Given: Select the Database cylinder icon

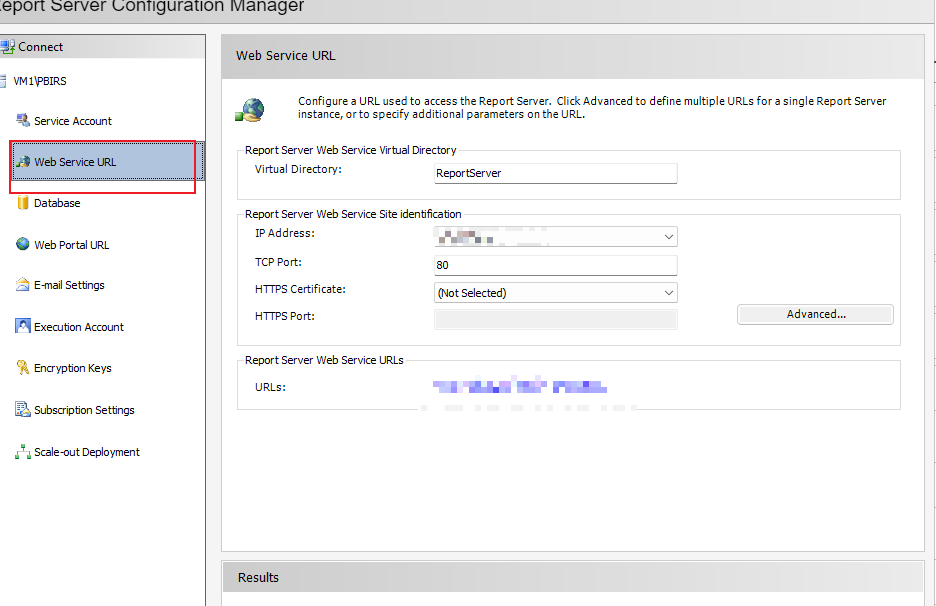Looking at the screenshot, I should pyautogui.click(x=23, y=202).
